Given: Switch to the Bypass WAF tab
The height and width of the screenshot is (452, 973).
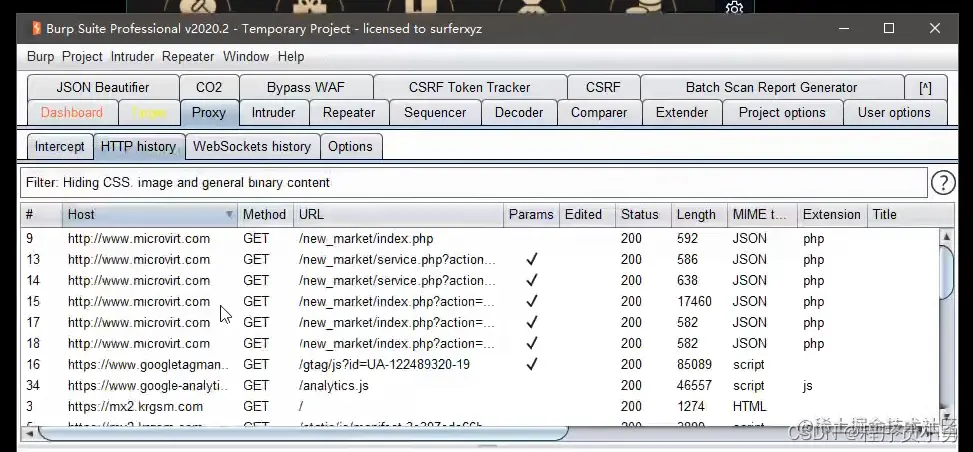Looking at the screenshot, I should pos(306,88).
